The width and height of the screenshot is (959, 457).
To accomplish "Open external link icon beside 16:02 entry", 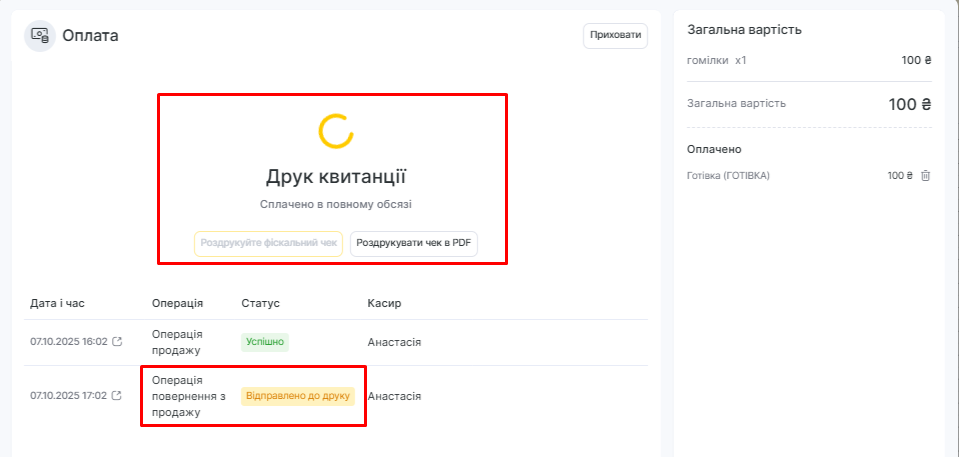I will [x=117, y=342].
